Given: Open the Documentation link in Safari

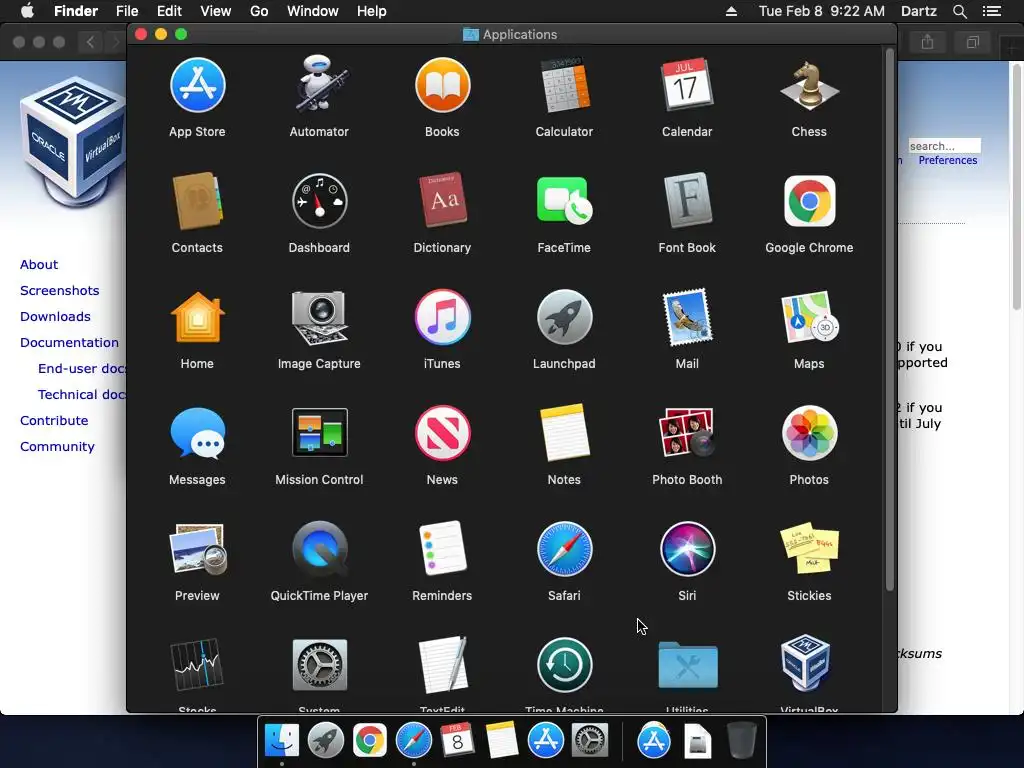Looking at the screenshot, I should click(69, 343).
